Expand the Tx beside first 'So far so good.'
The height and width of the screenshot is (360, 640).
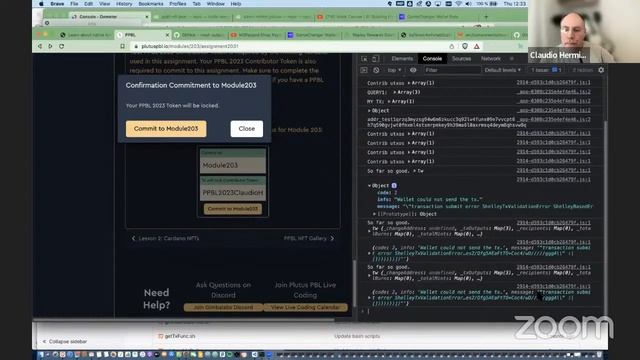(418, 171)
